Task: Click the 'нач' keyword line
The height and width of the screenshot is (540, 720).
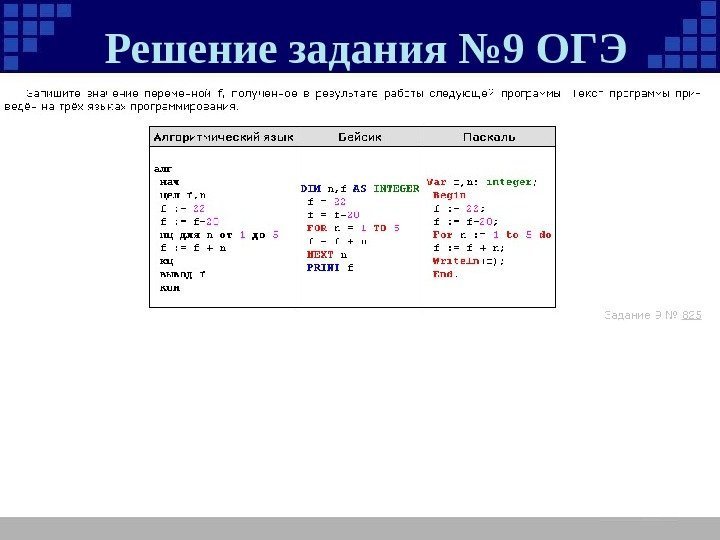Action: click(169, 182)
